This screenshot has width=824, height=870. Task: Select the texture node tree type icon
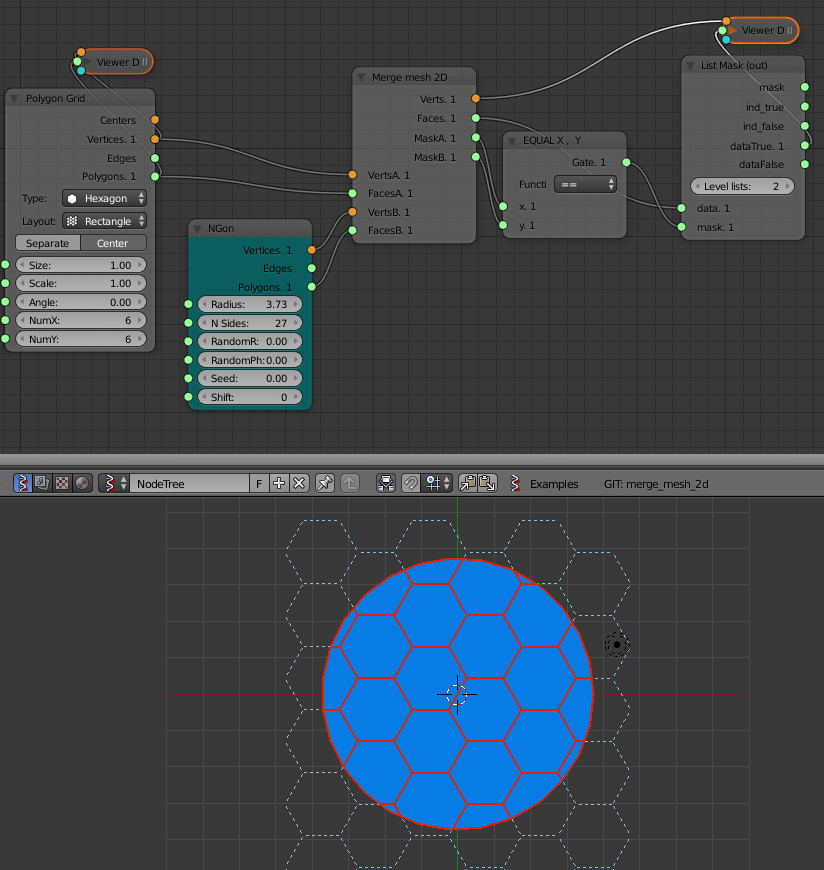(62, 483)
